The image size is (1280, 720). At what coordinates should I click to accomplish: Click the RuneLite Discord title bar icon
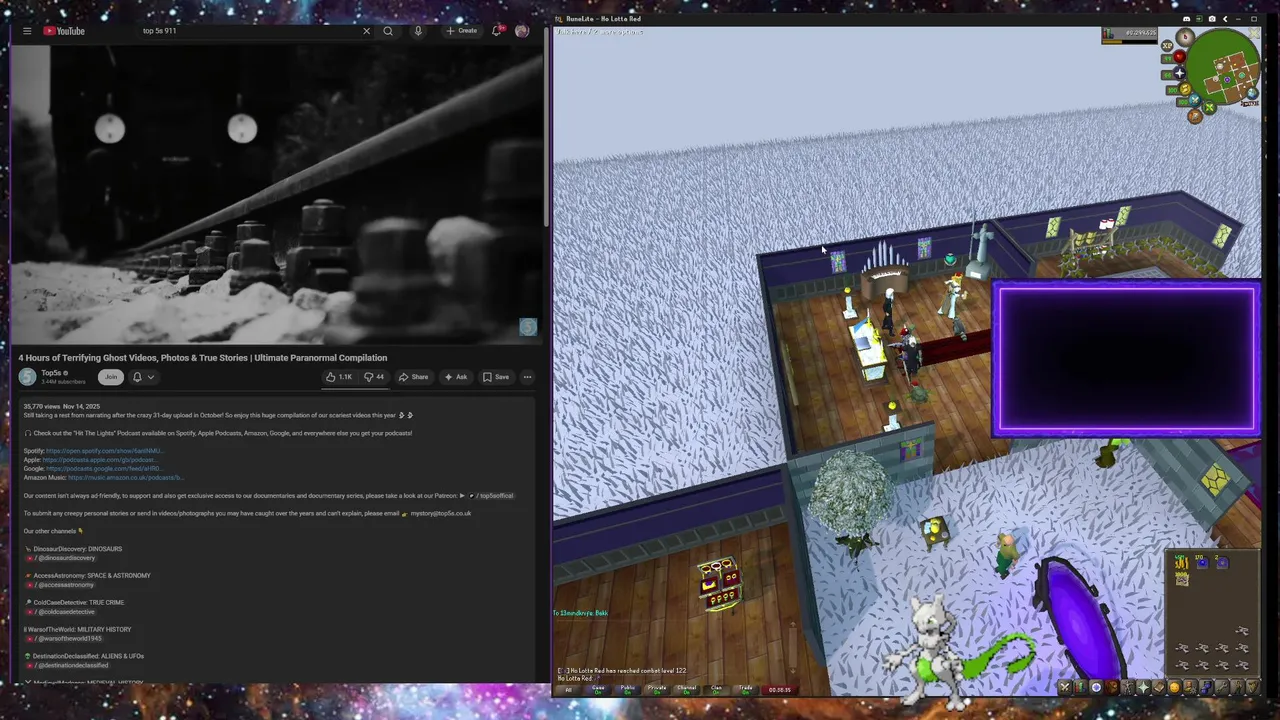1187,19
